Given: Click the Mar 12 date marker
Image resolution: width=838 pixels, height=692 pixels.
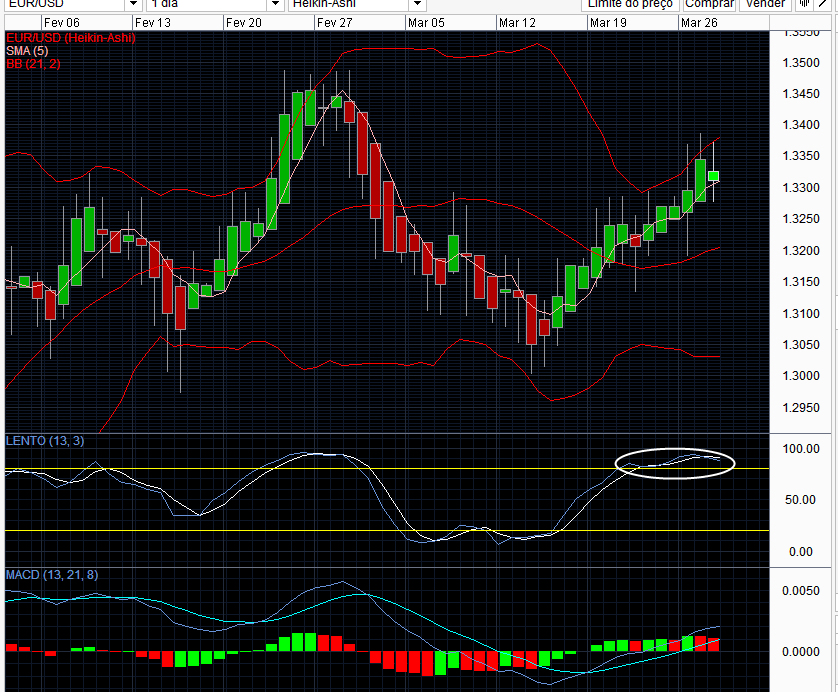Looking at the screenshot, I should (x=517, y=22).
